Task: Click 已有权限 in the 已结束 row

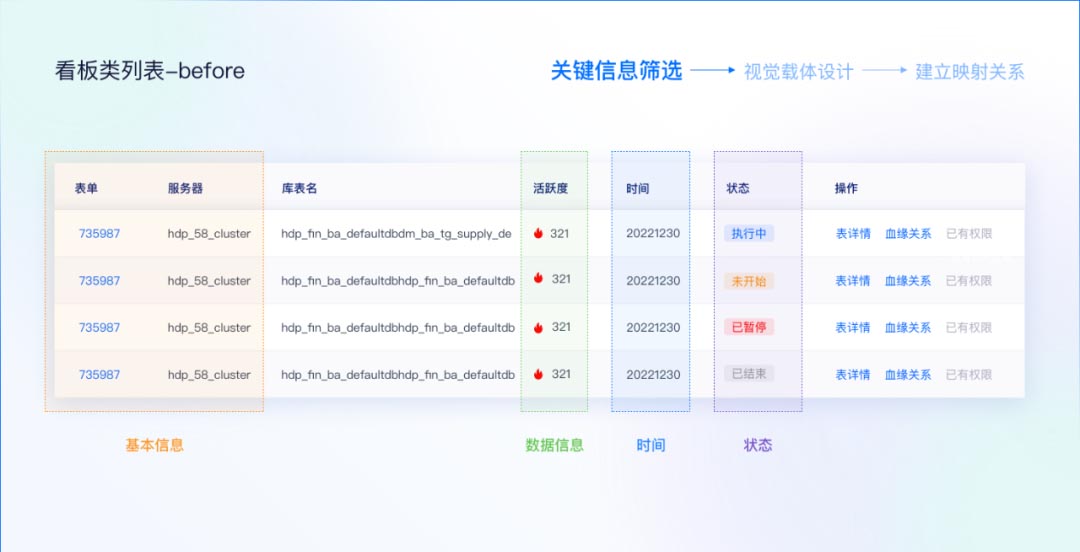Action: [x=968, y=374]
